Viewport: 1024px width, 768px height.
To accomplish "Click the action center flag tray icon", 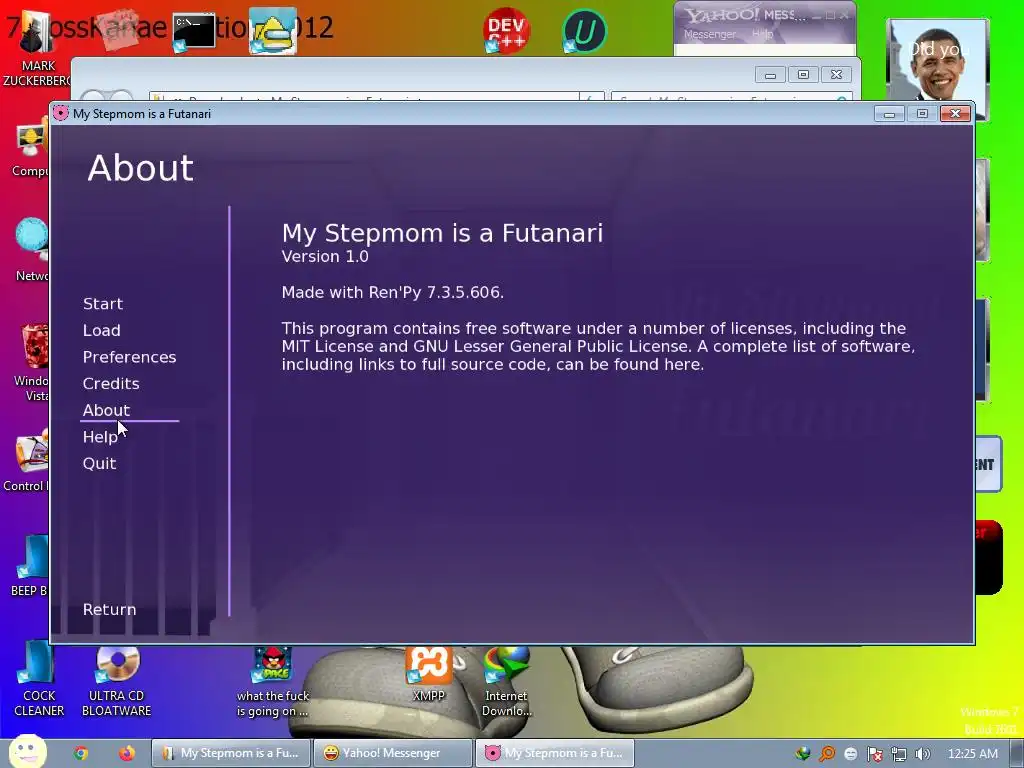I will [x=874, y=754].
